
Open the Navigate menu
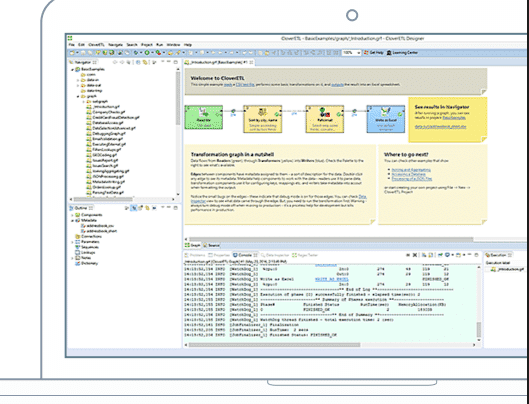pos(115,45)
